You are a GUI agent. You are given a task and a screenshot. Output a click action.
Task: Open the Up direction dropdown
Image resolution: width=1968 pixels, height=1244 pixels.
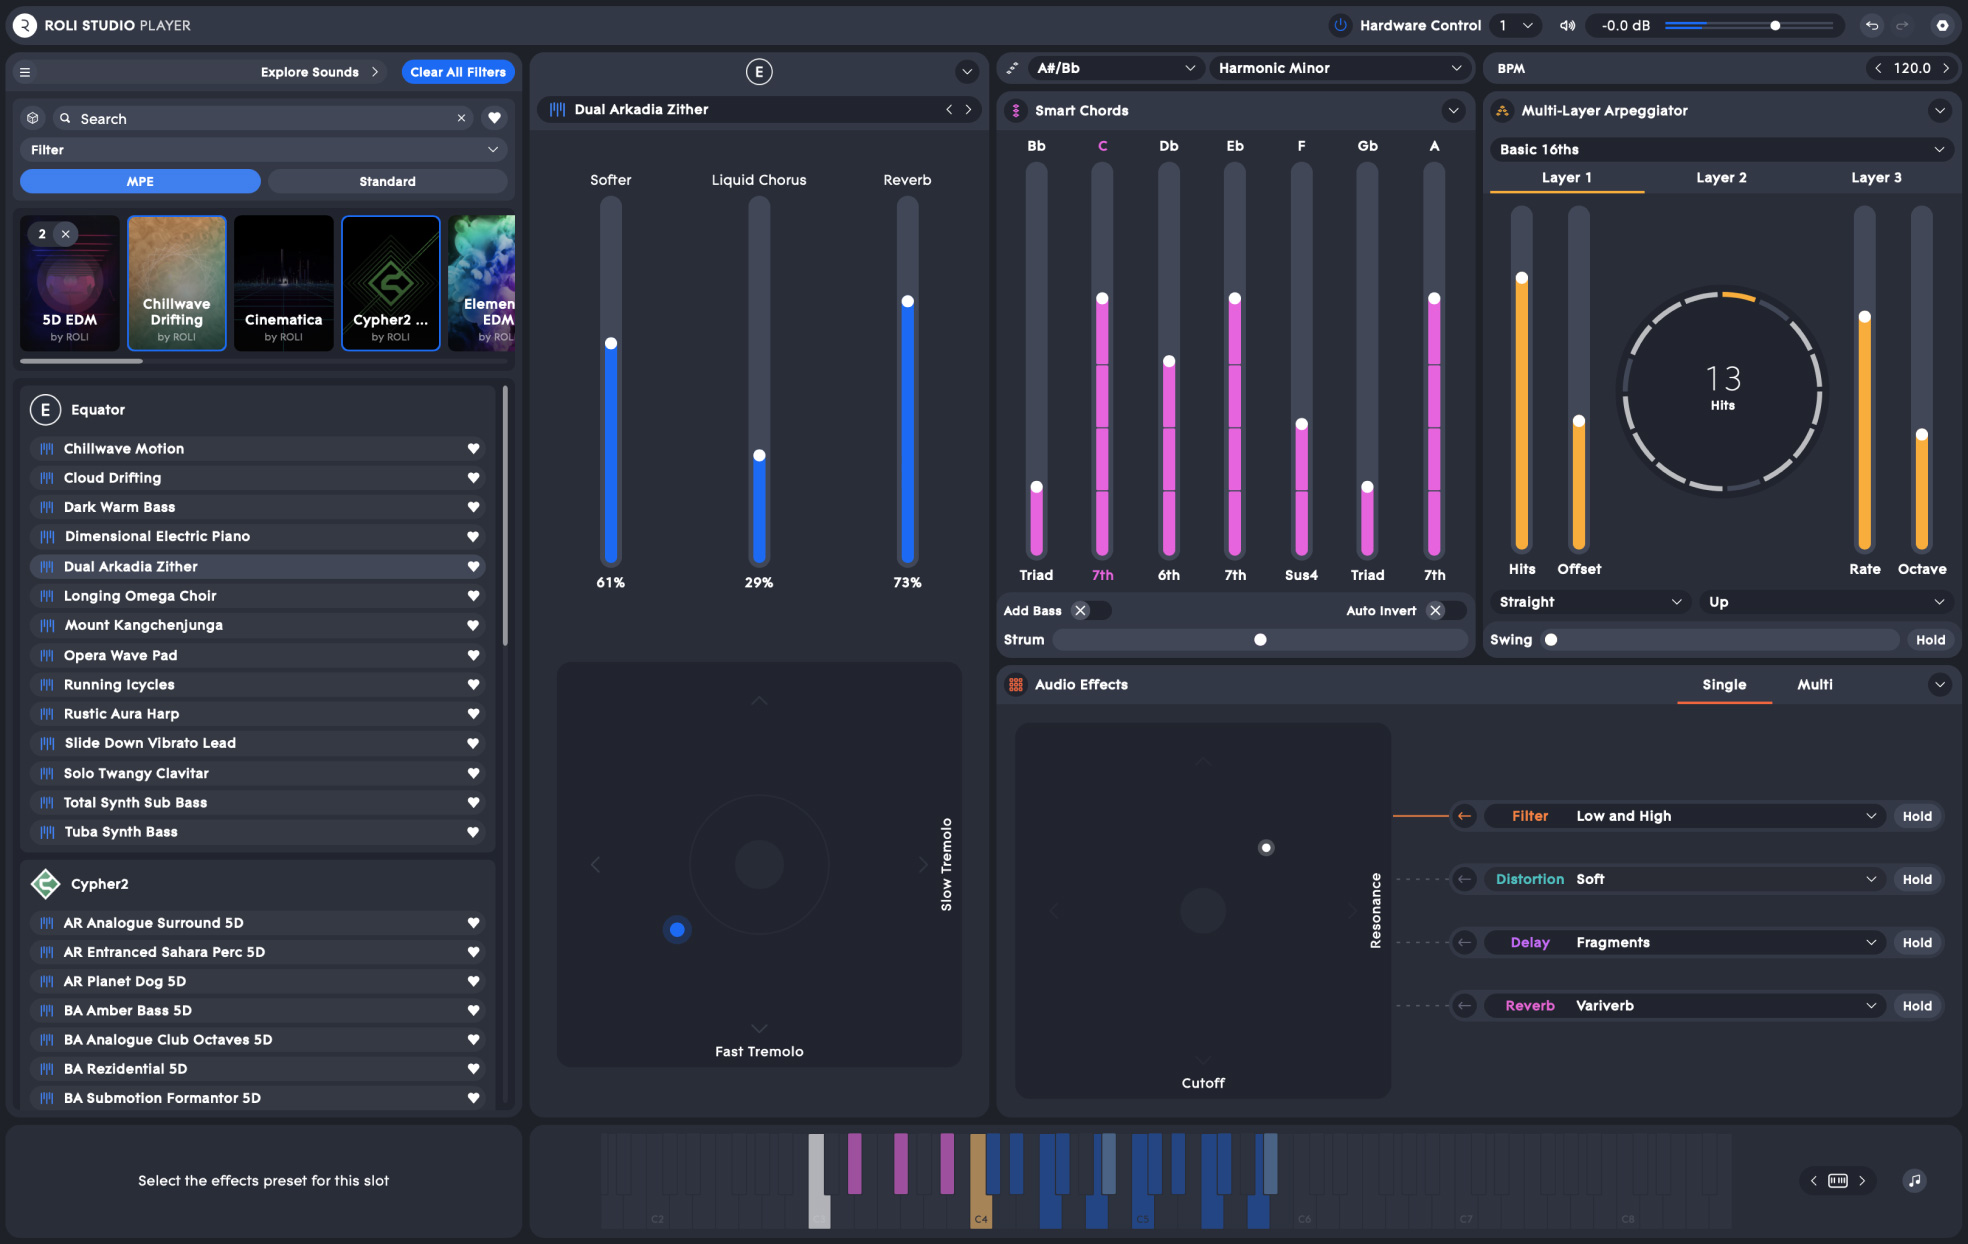point(1825,602)
